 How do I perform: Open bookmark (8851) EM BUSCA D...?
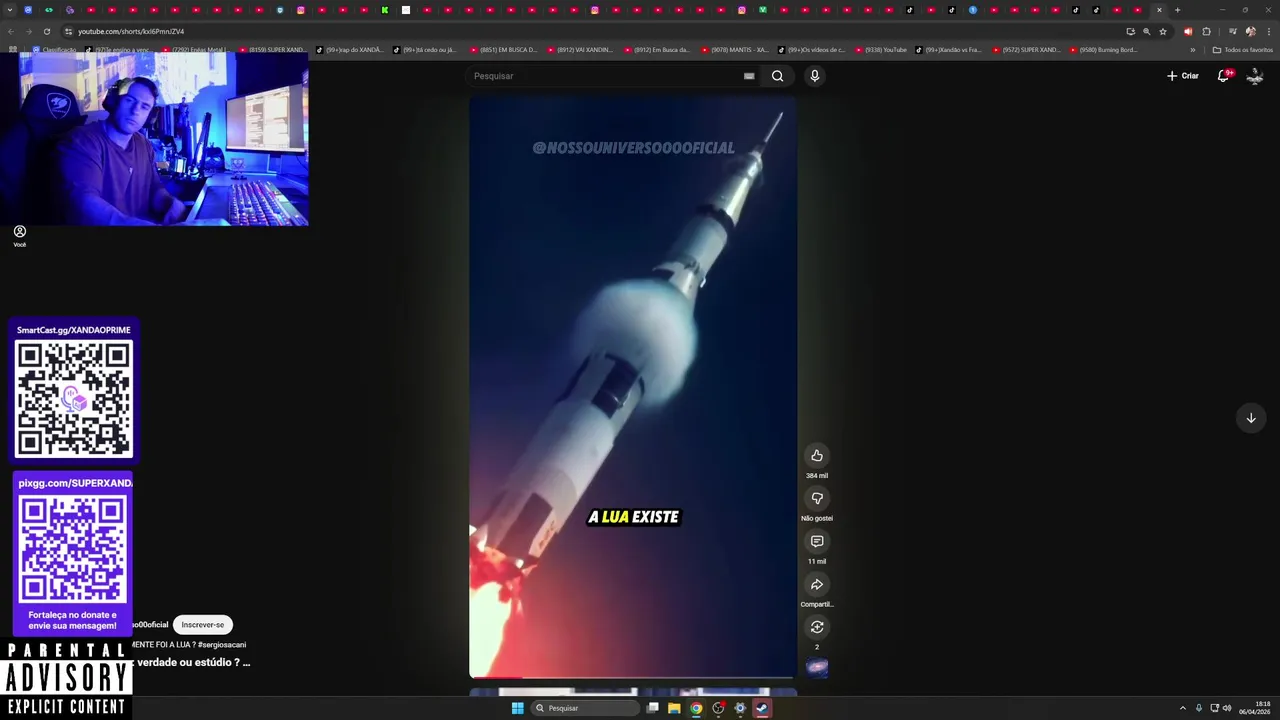[505, 50]
